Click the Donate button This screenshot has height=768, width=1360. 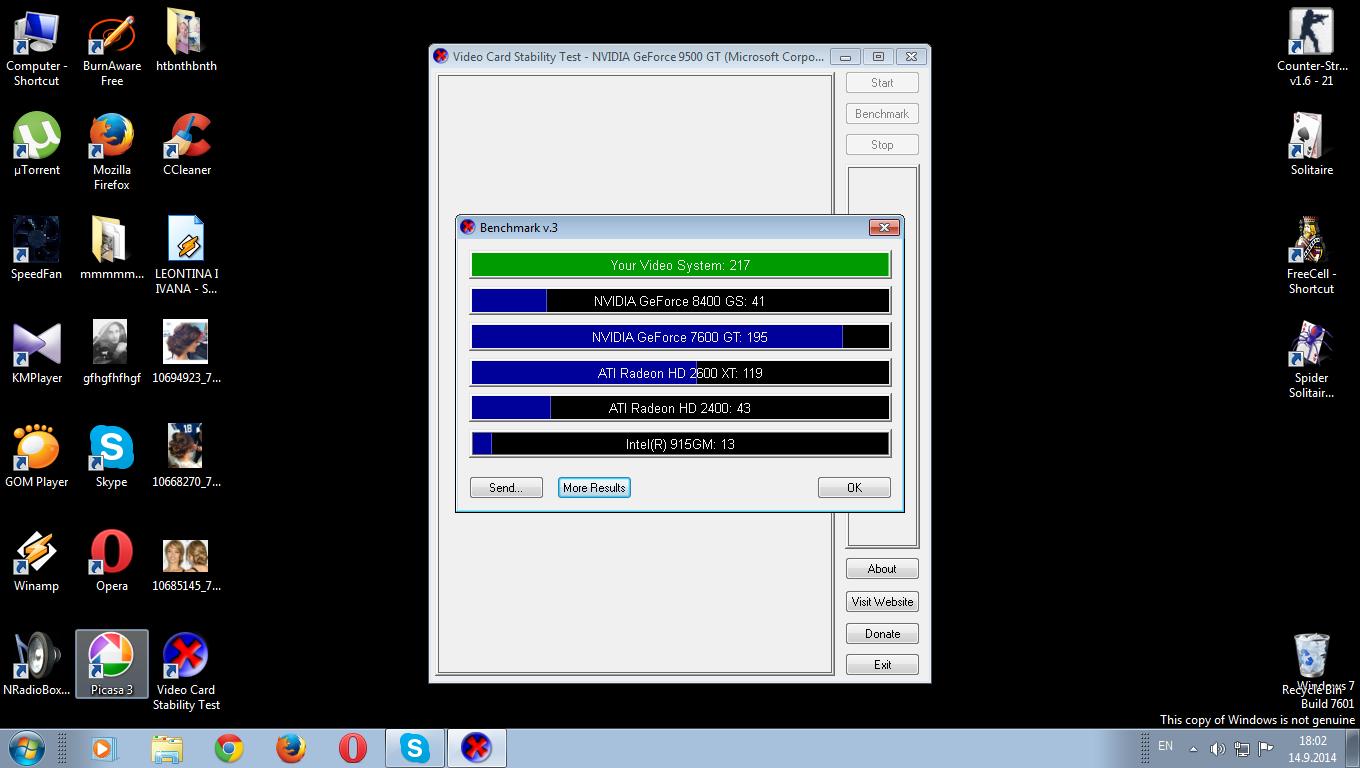[x=882, y=634]
